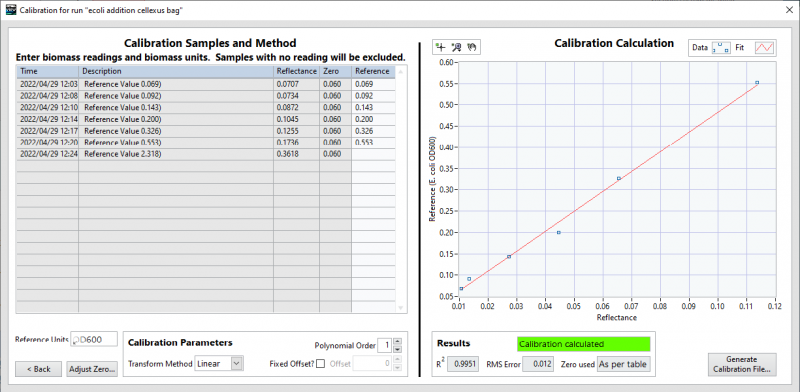Click Reflectance cell 0.0707
The height and width of the screenshot is (392, 800).
(x=297, y=84)
